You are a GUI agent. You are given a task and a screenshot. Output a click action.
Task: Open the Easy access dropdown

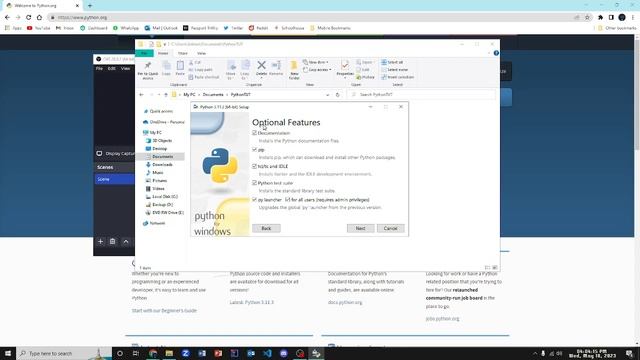click(x=318, y=70)
